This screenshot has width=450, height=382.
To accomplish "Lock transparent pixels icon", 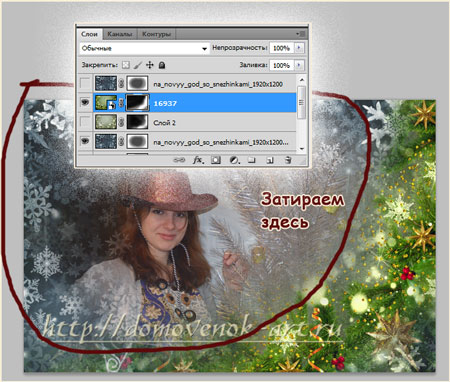I will click(x=126, y=65).
